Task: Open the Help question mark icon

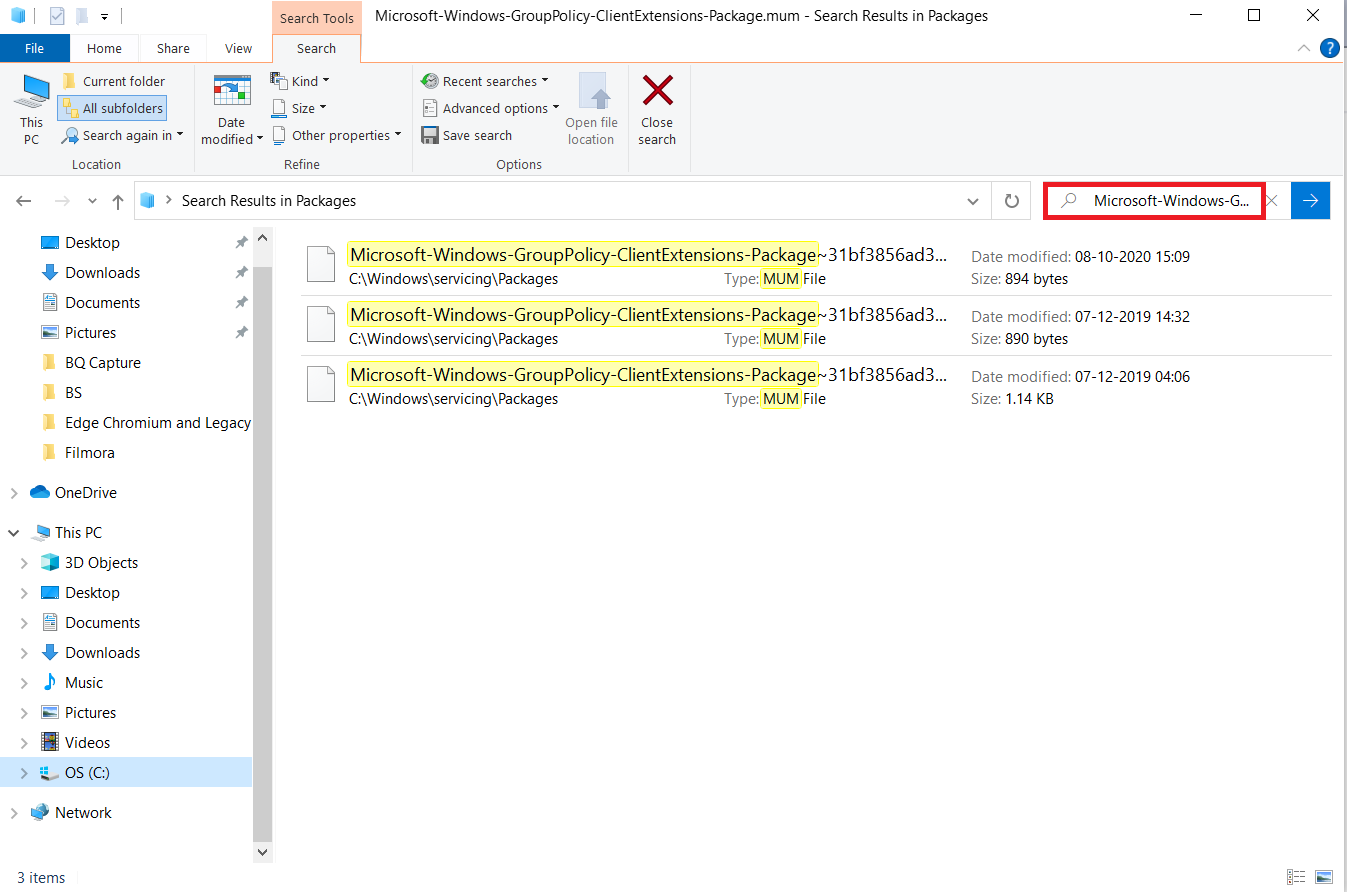Action: pos(1330,47)
